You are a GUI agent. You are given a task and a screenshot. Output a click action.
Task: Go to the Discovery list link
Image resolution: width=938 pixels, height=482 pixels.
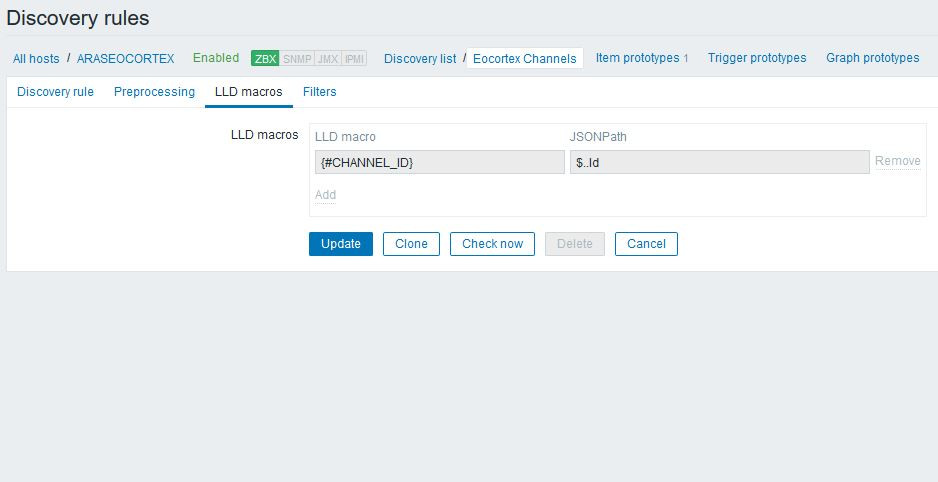click(x=420, y=59)
